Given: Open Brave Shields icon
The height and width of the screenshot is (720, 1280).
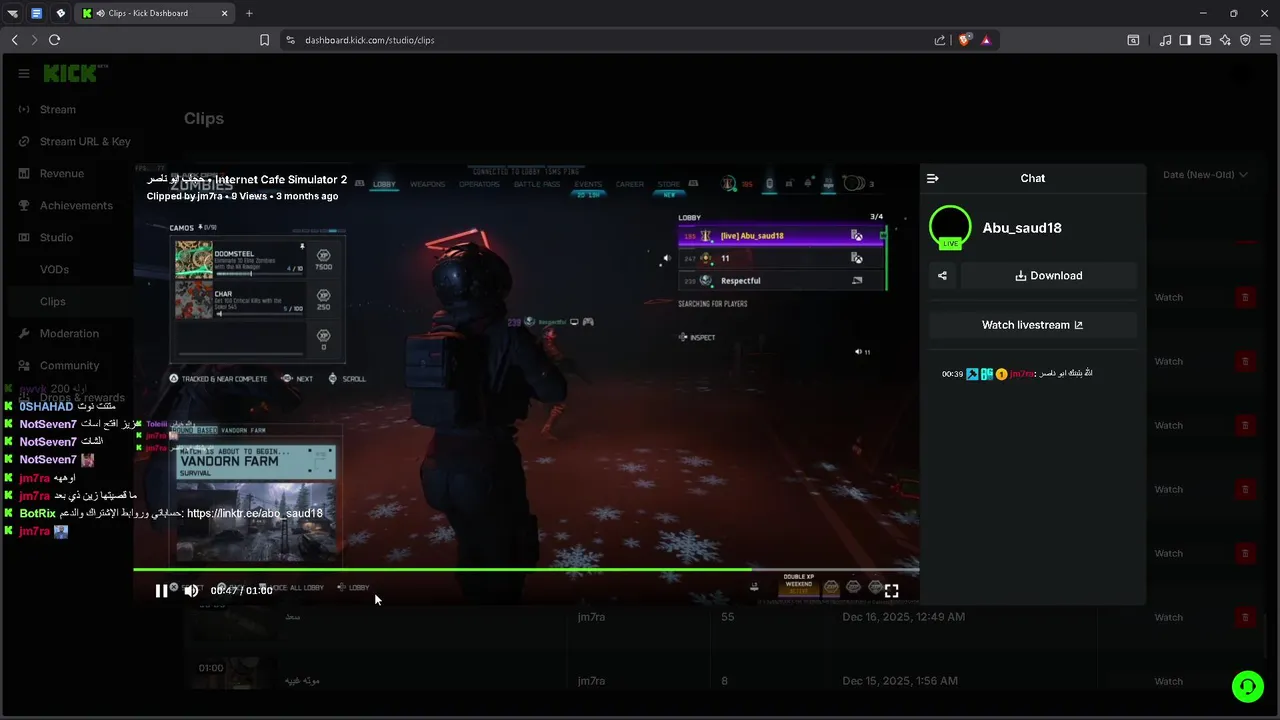Looking at the screenshot, I should coord(965,40).
